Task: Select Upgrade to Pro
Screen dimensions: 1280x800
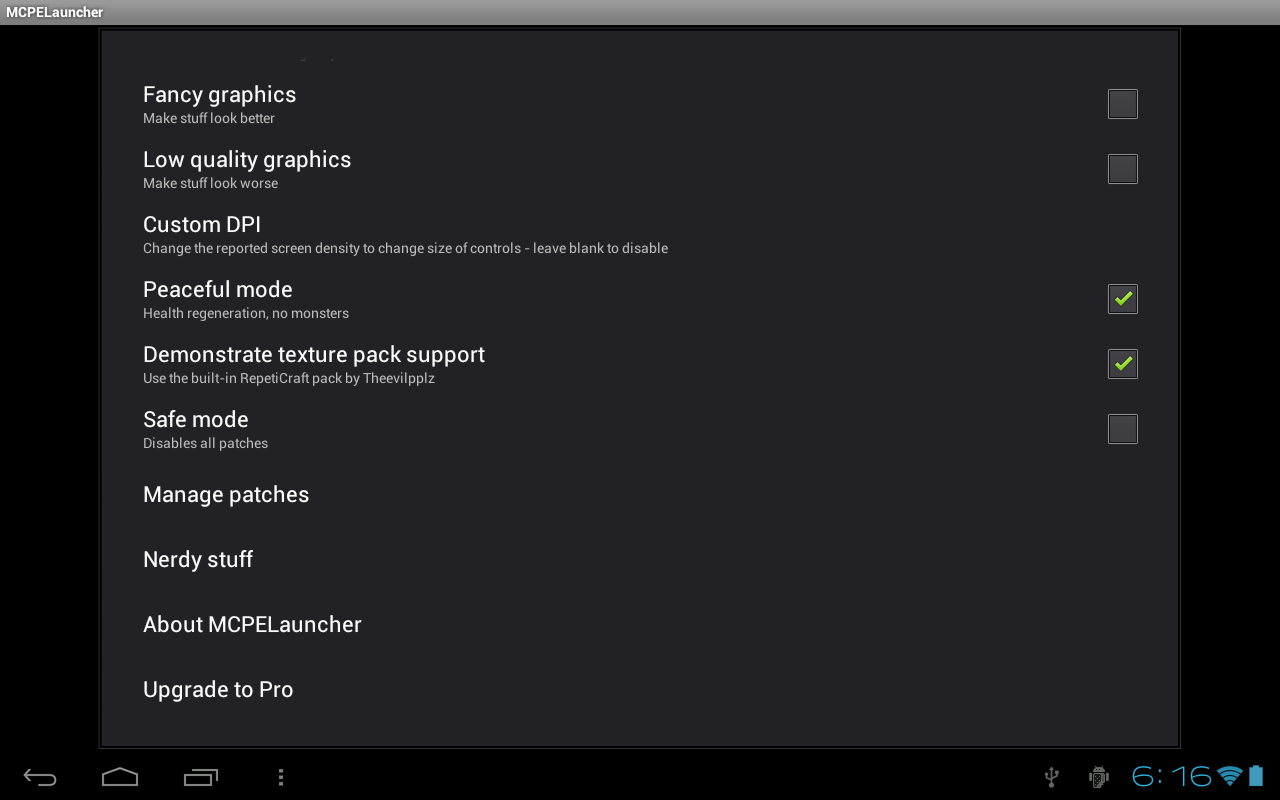Action: click(x=218, y=689)
